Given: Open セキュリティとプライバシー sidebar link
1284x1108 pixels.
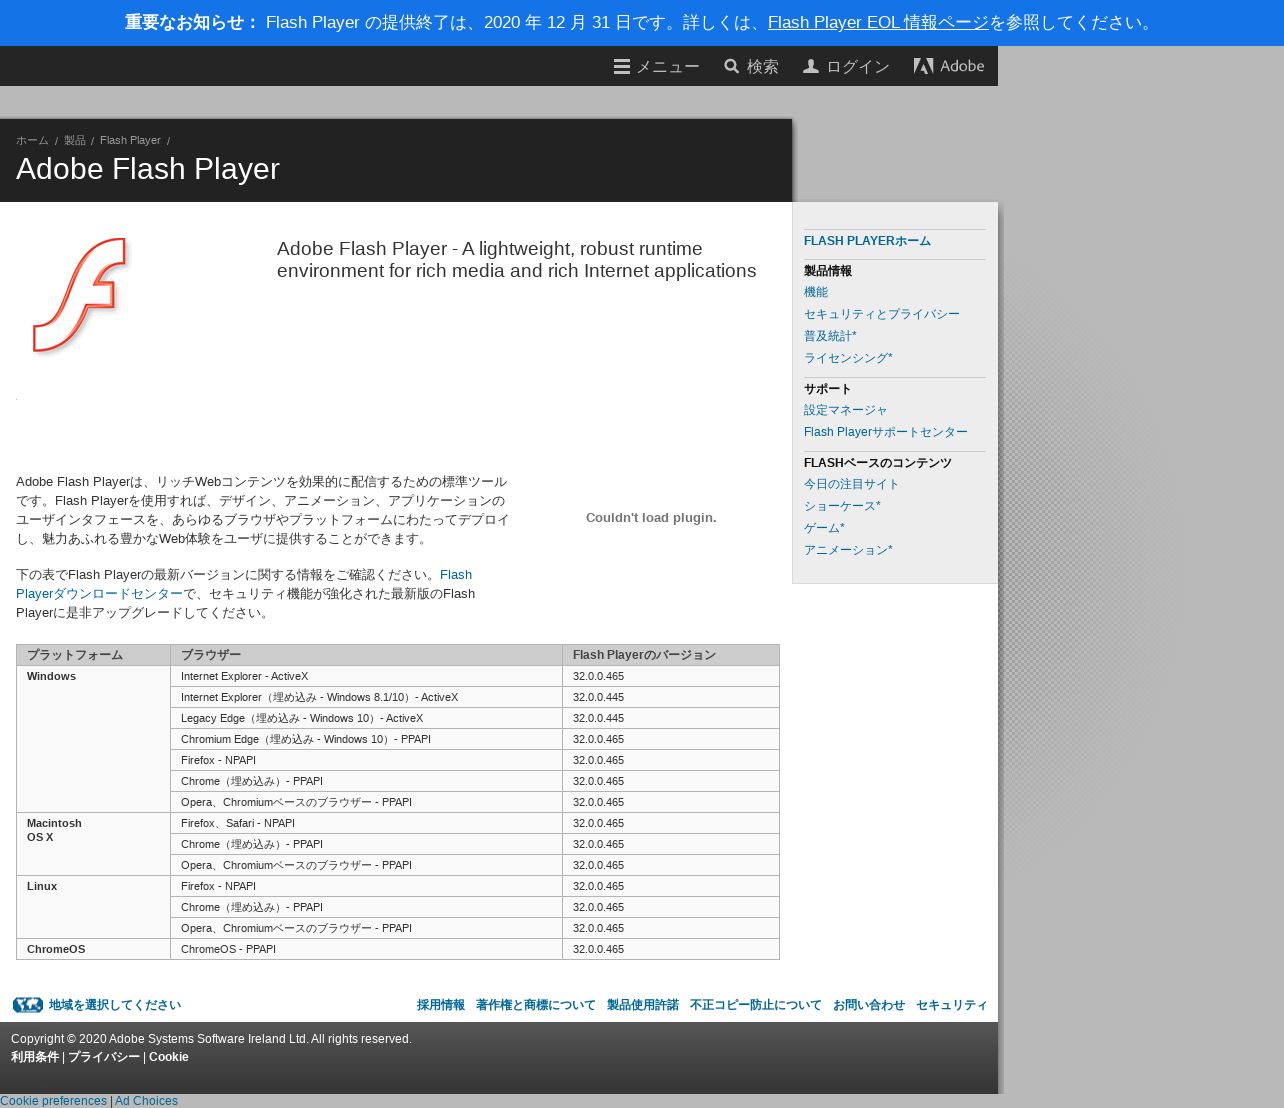Looking at the screenshot, I should click(x=882, y=314).
